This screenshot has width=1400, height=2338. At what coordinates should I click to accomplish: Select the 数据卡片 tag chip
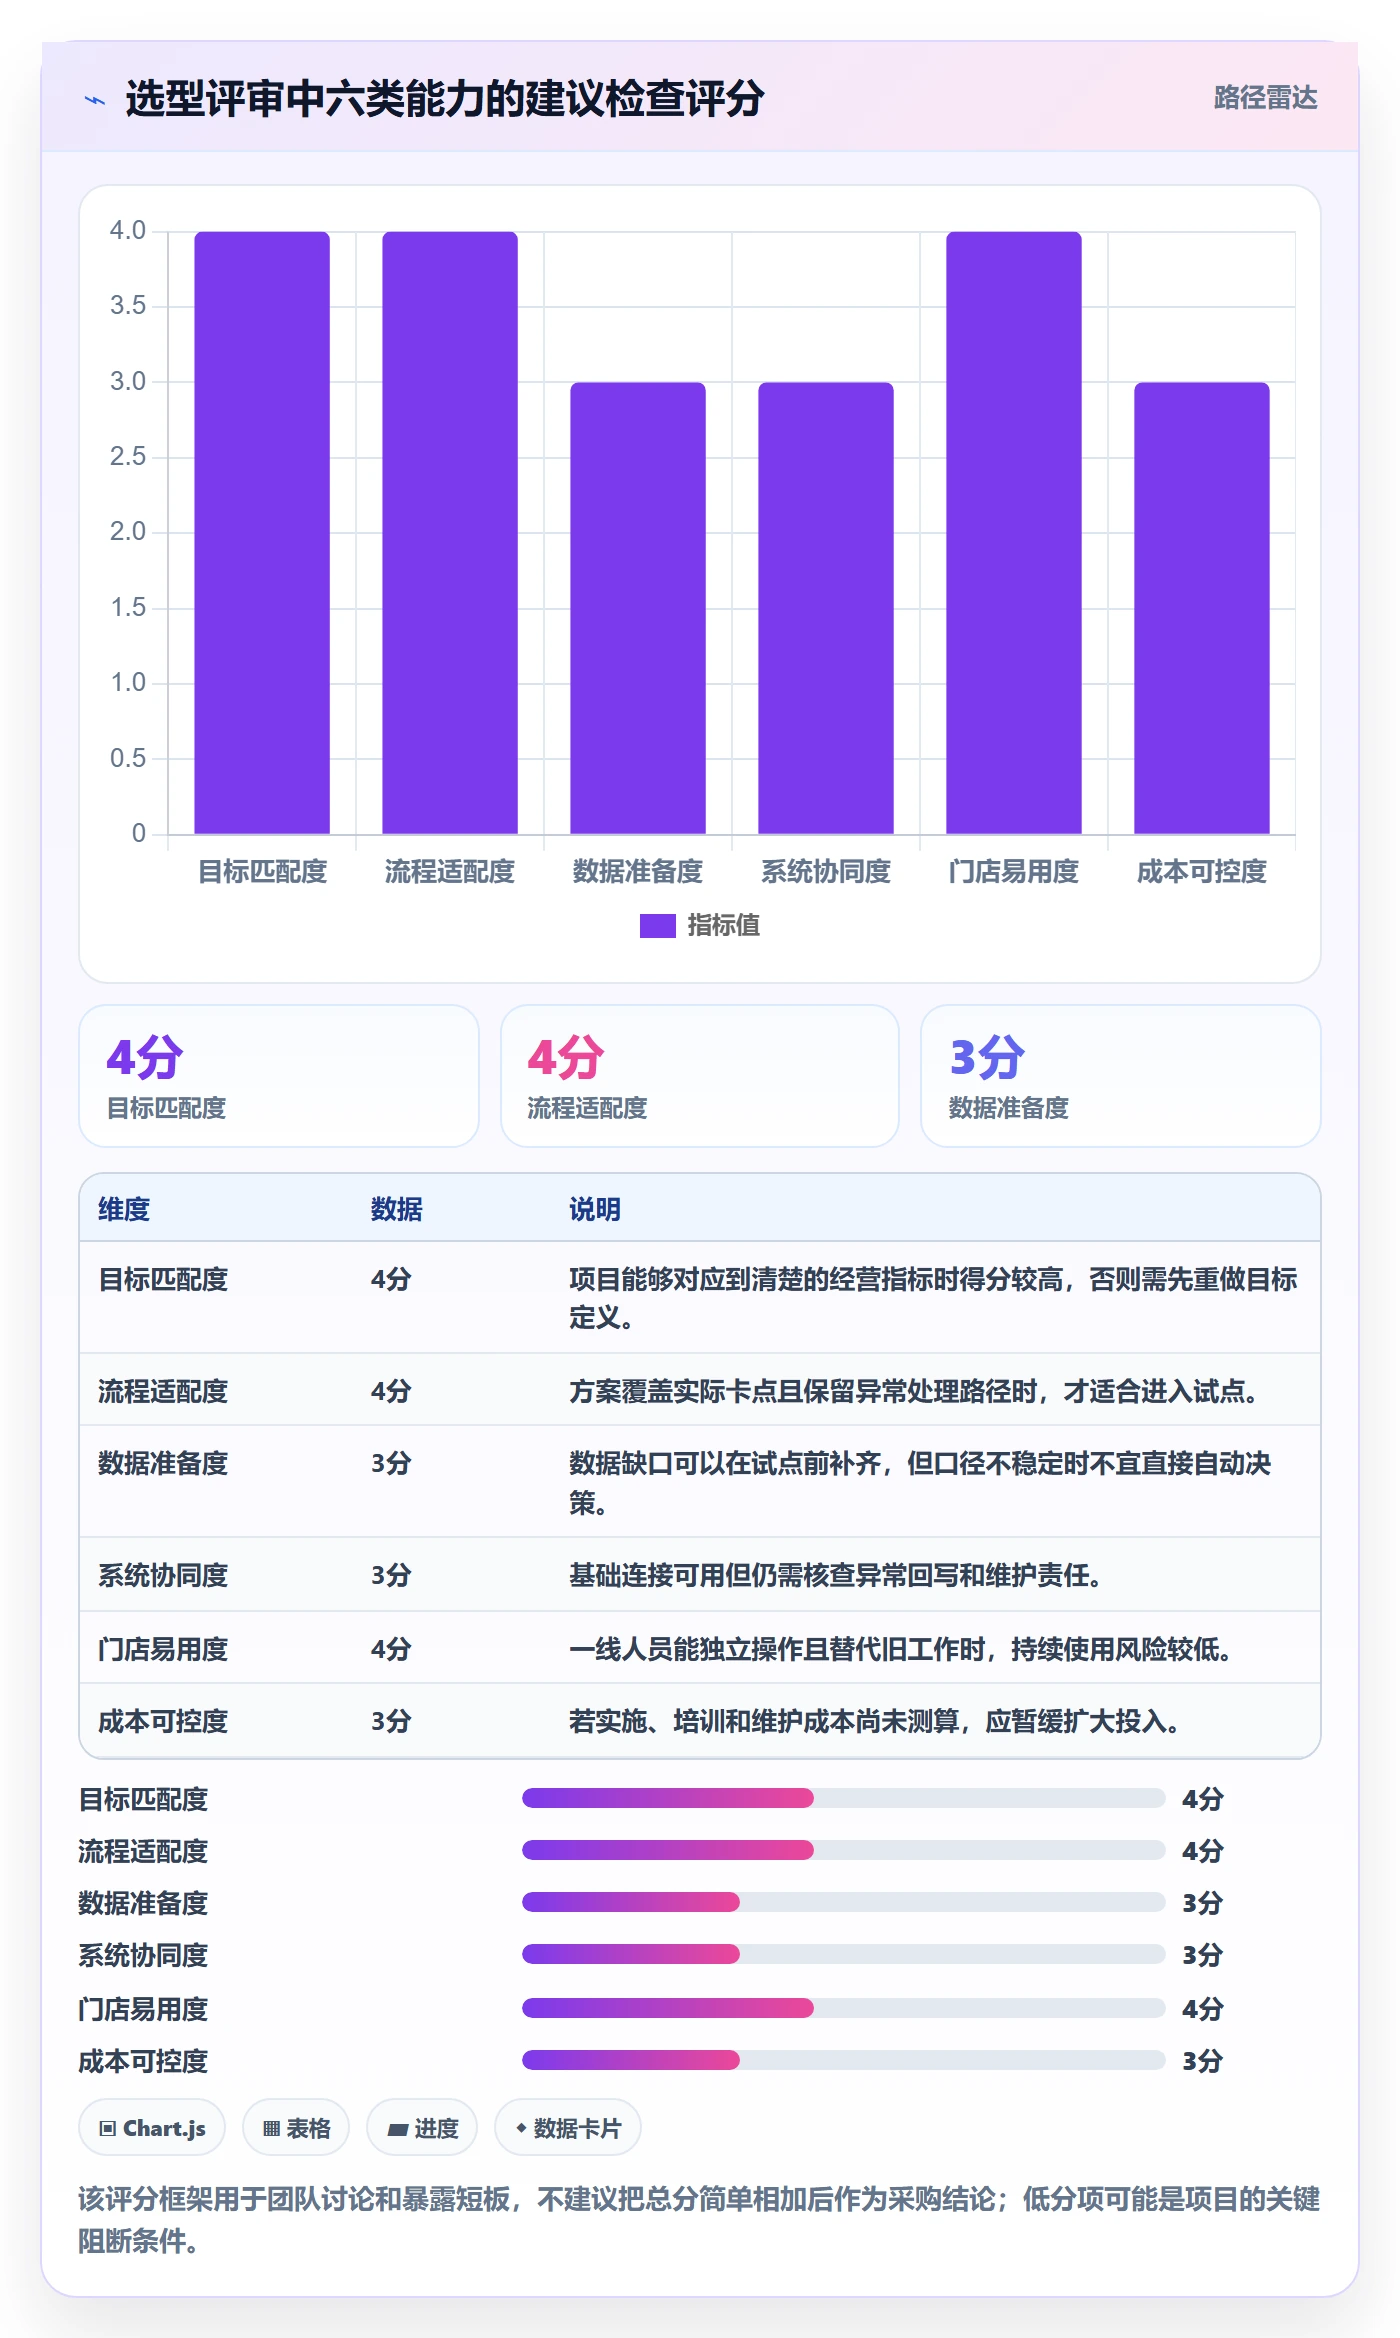click(568, 2128)
